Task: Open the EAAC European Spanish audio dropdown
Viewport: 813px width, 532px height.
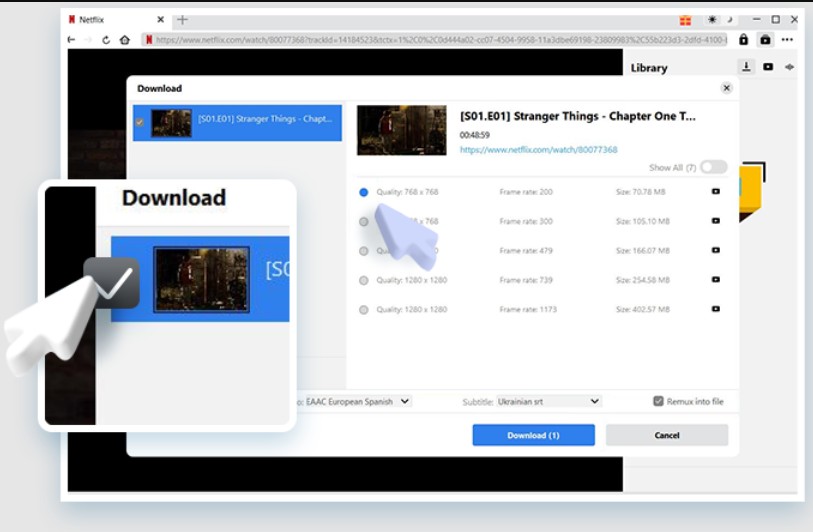Action: (358, 401)
